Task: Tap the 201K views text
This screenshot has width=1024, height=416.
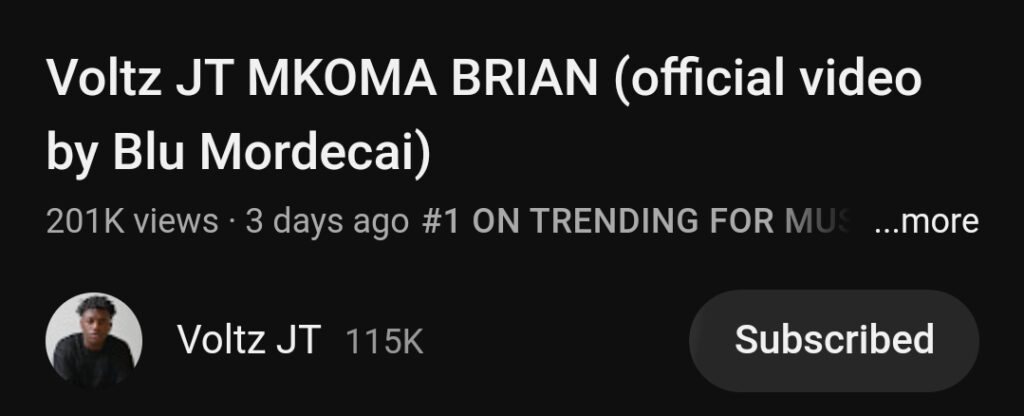Action: [x=131, y=221]
